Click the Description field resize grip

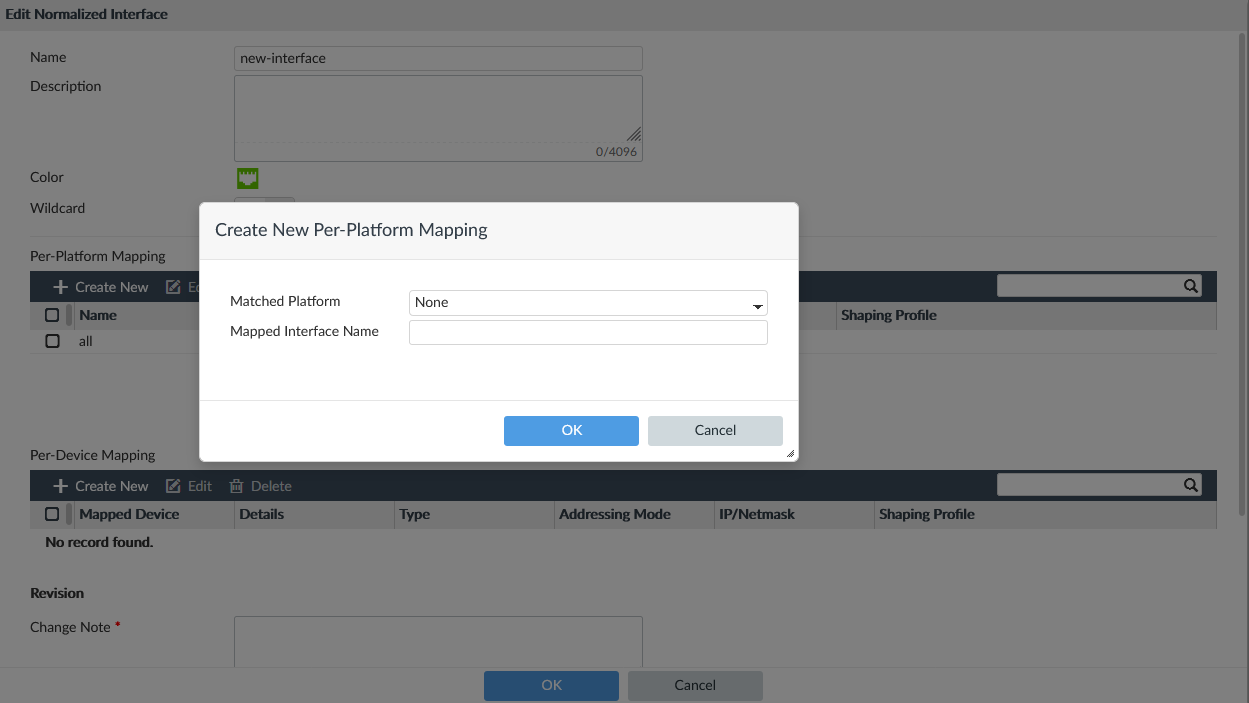click(x=634, y=134)
